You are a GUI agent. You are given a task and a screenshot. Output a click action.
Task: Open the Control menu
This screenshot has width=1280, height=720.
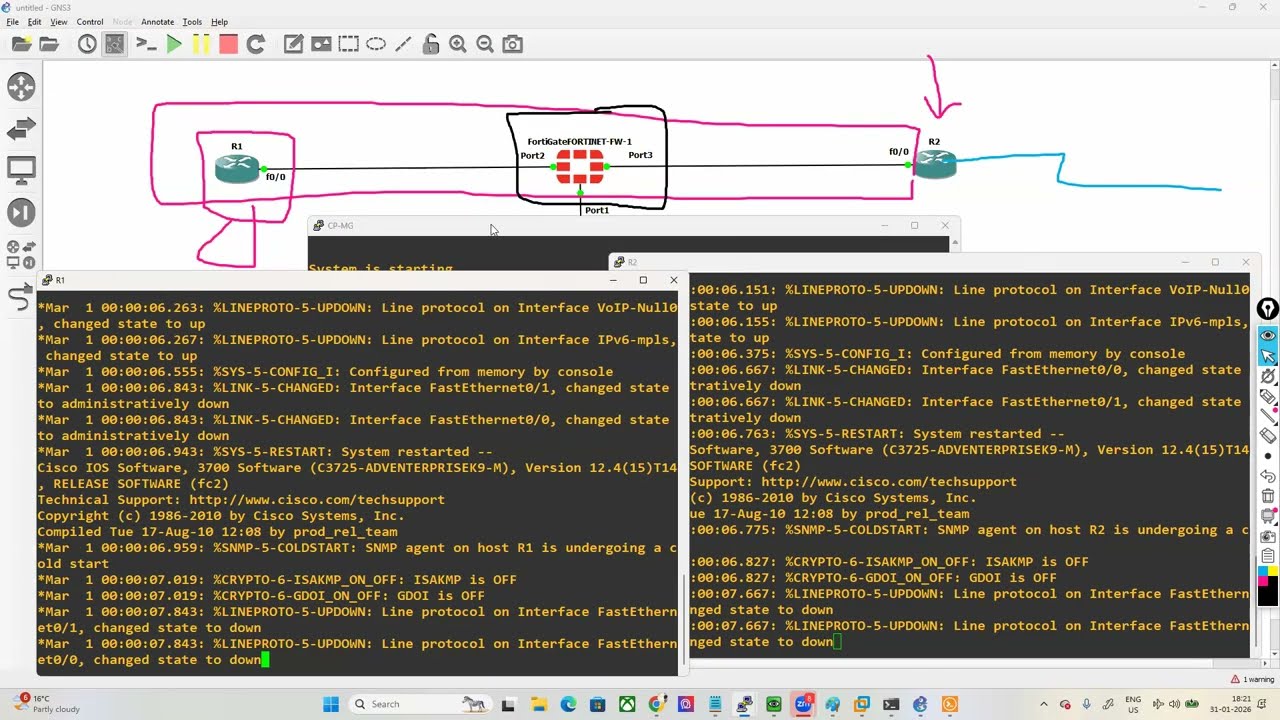pos(90,22)
